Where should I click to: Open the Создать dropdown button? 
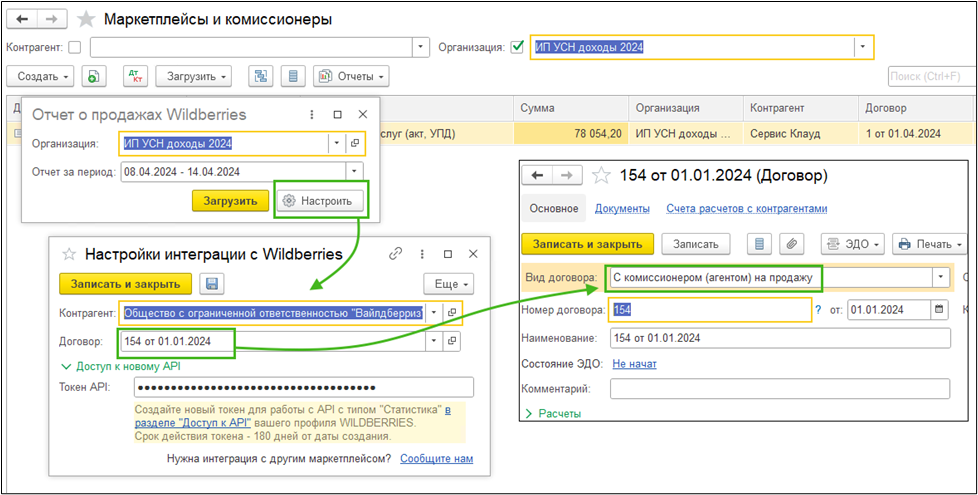[40, 77]
